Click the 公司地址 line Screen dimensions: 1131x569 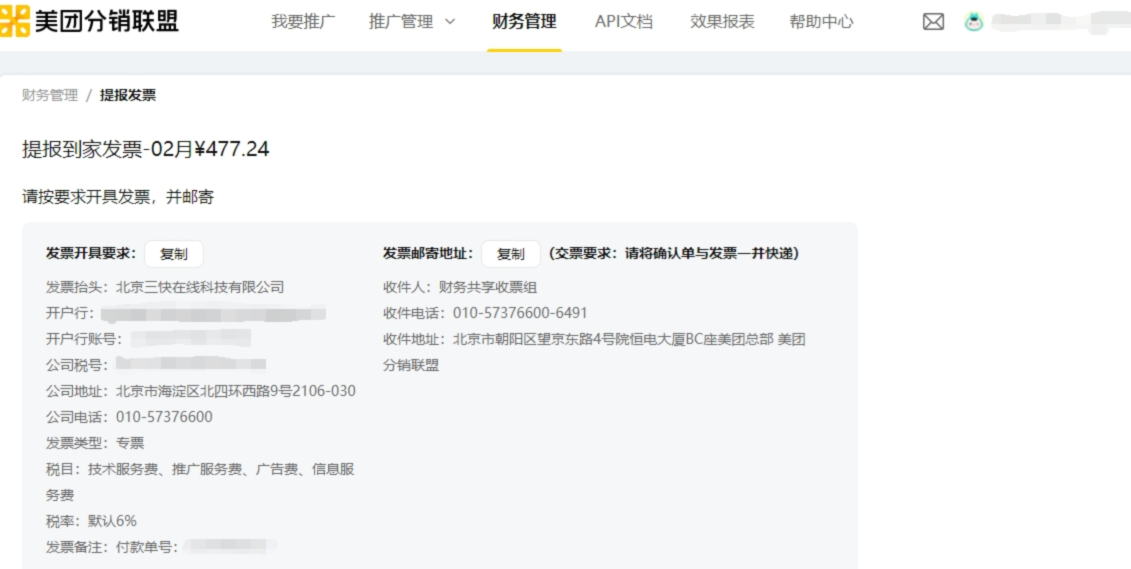(201, 391)
